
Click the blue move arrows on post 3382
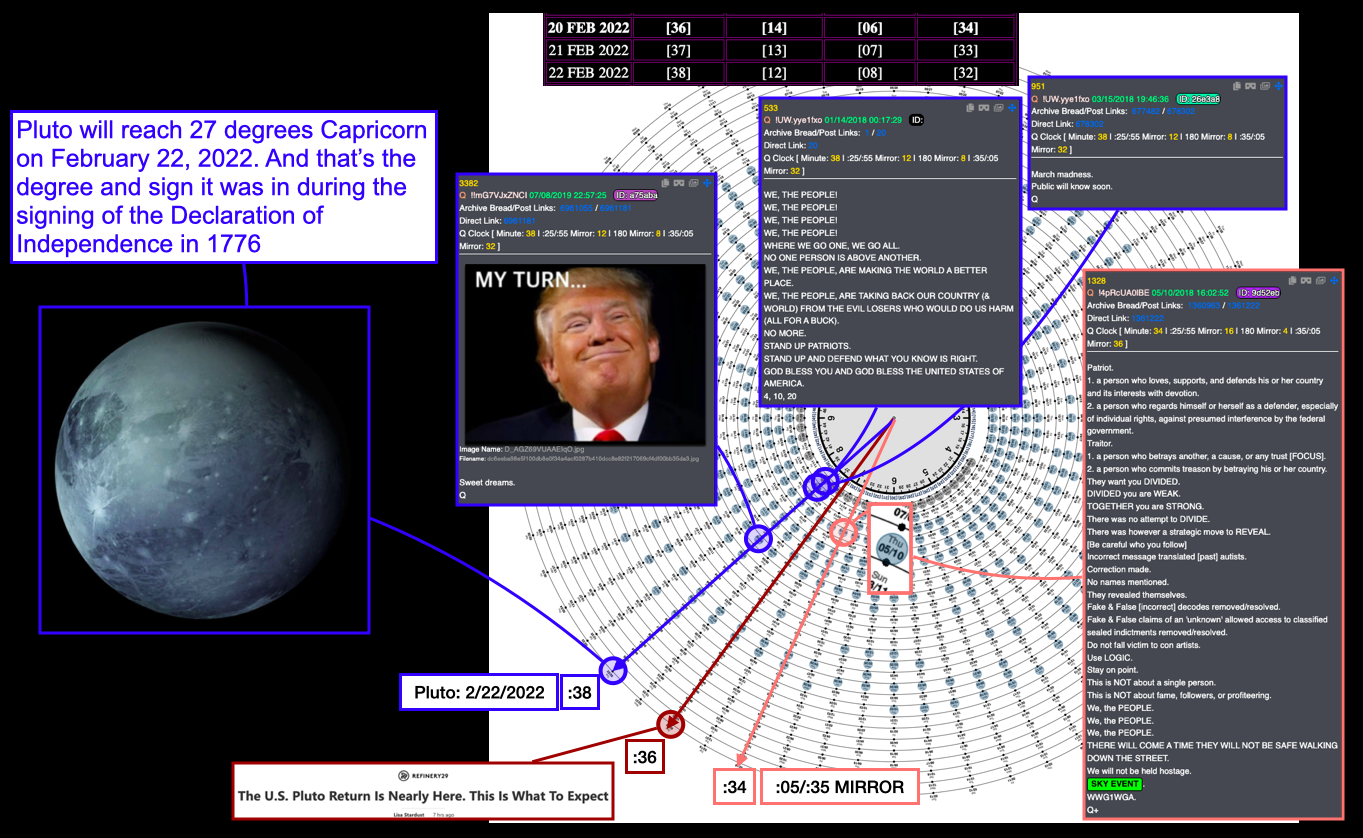[x=707, y=183]
